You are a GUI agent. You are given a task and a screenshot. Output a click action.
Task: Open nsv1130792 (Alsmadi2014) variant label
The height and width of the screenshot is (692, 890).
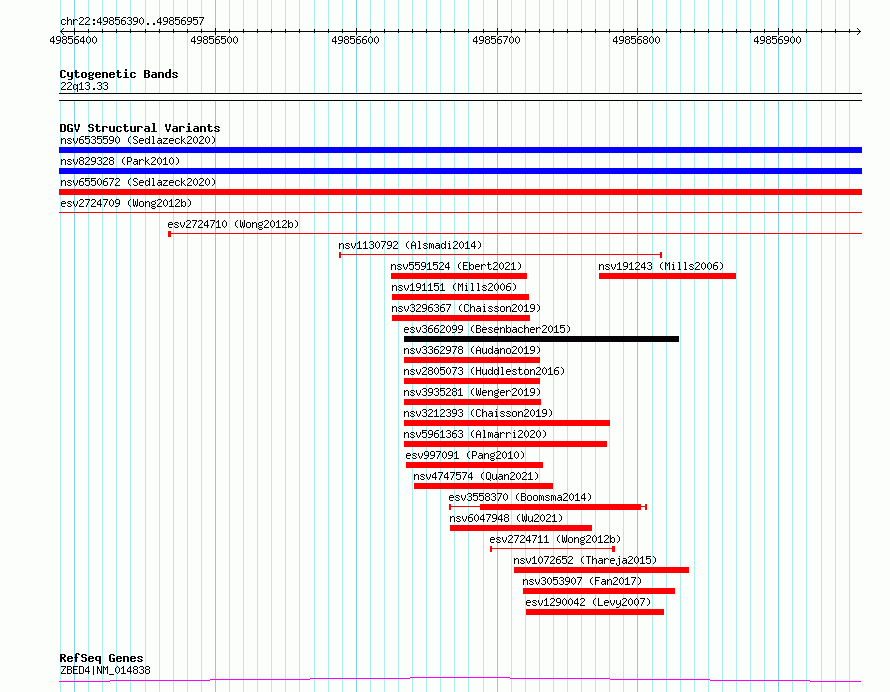tap(410, 245)
